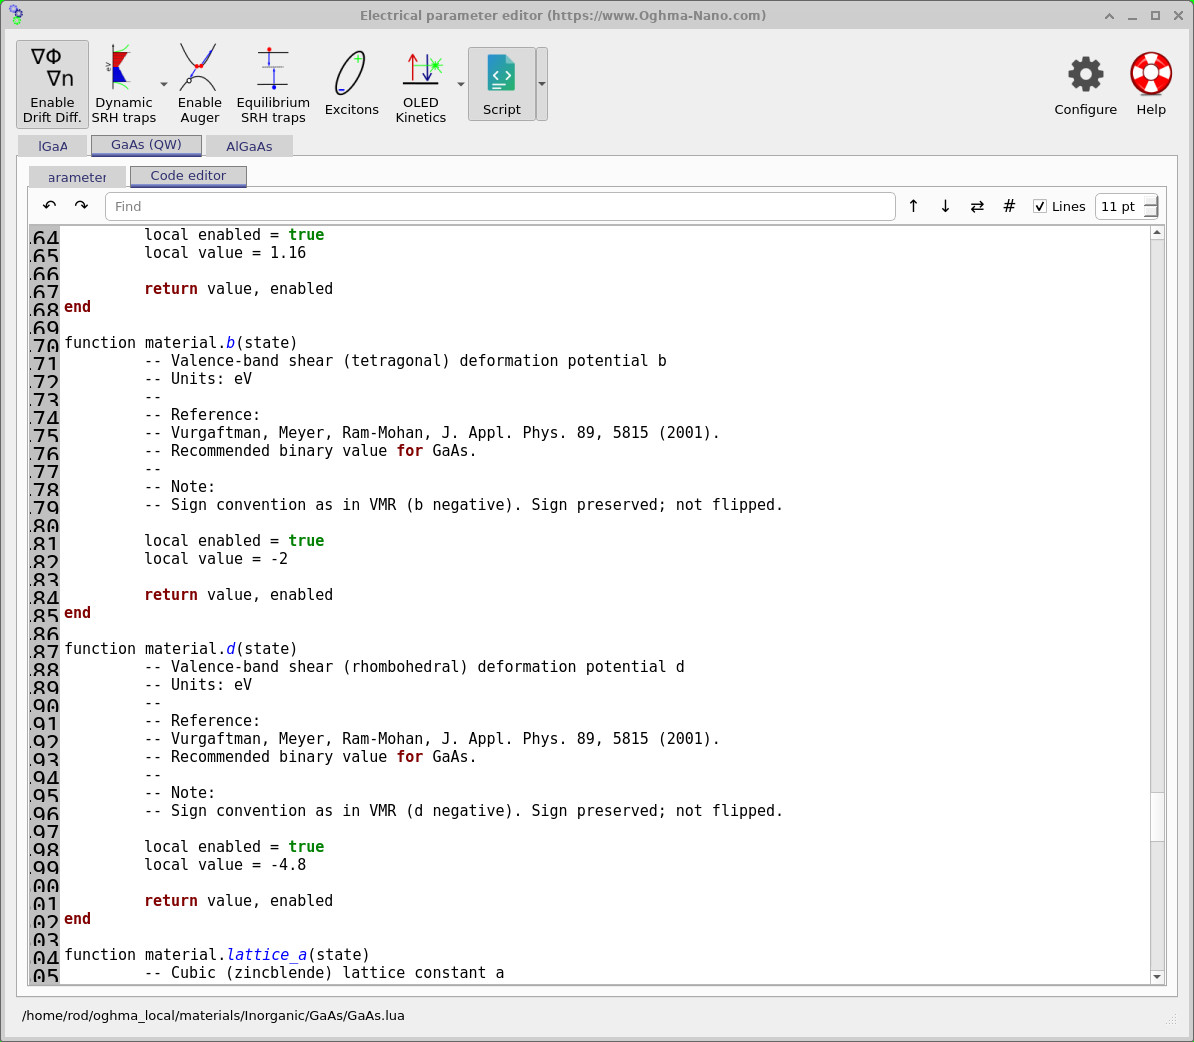Expand OLED Kinetics dropdown arrow
The height and width of the screenshot is (1042, 1194).
point(461,84)
